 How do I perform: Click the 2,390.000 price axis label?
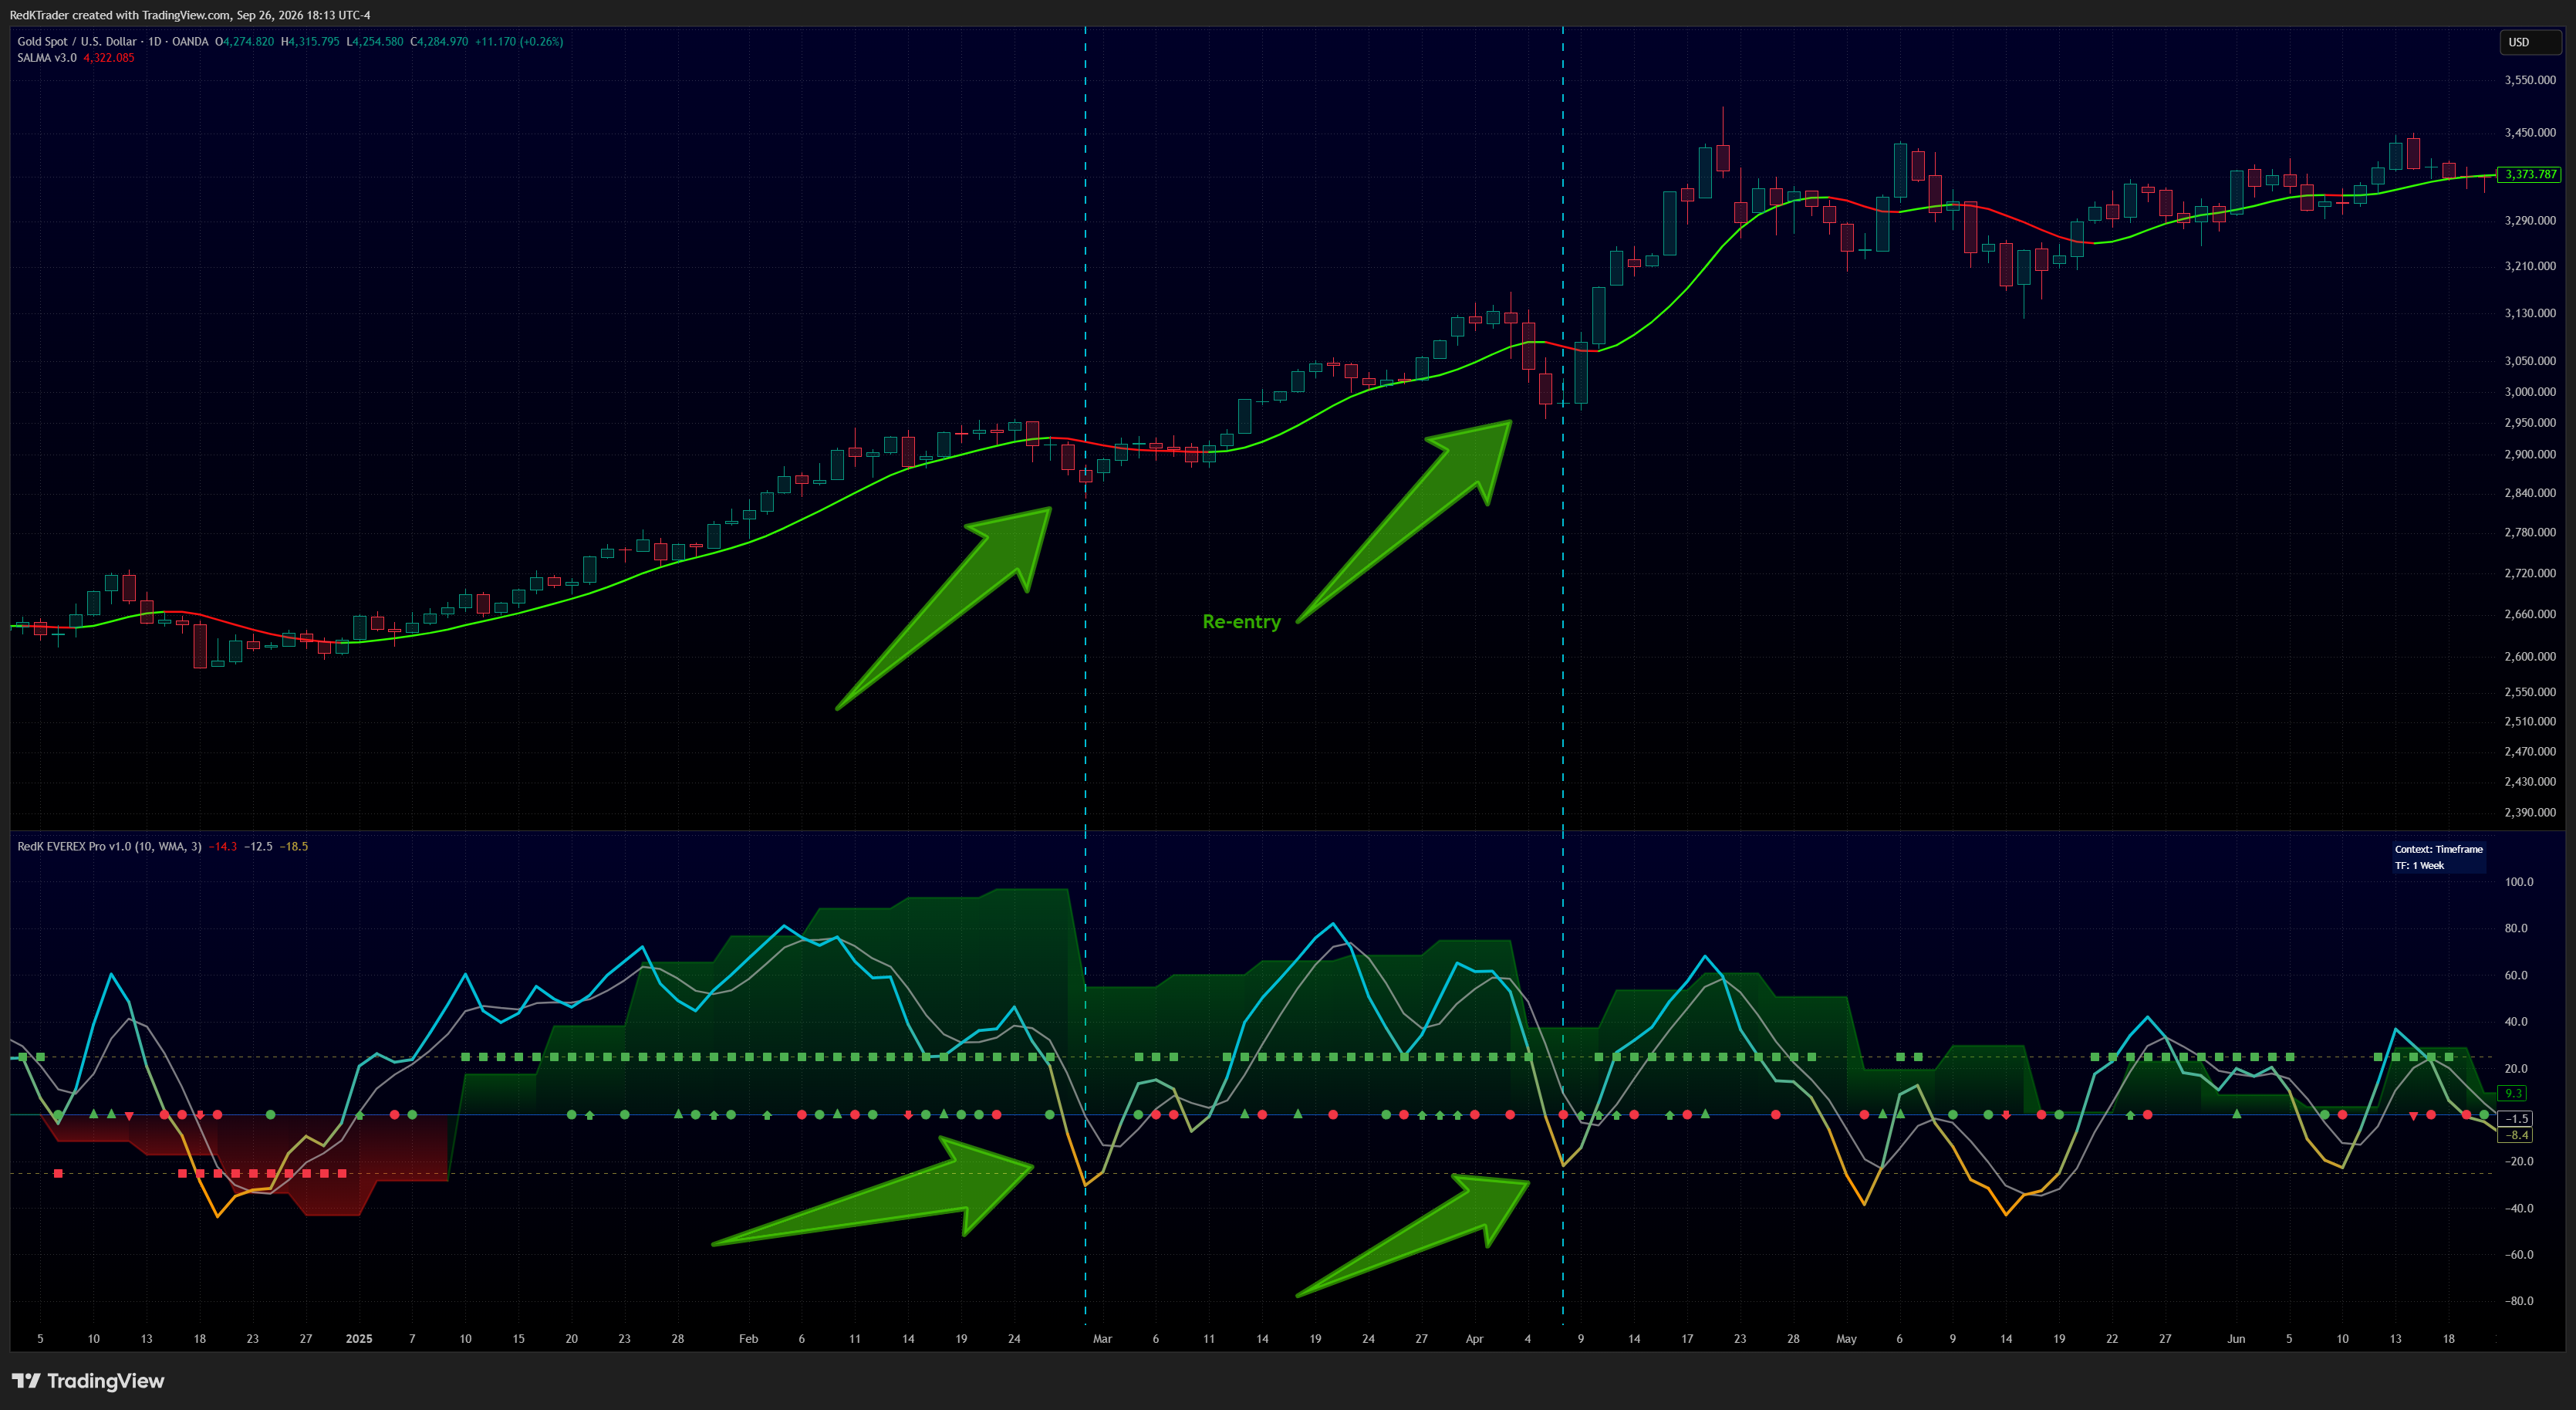(2530, 813)
